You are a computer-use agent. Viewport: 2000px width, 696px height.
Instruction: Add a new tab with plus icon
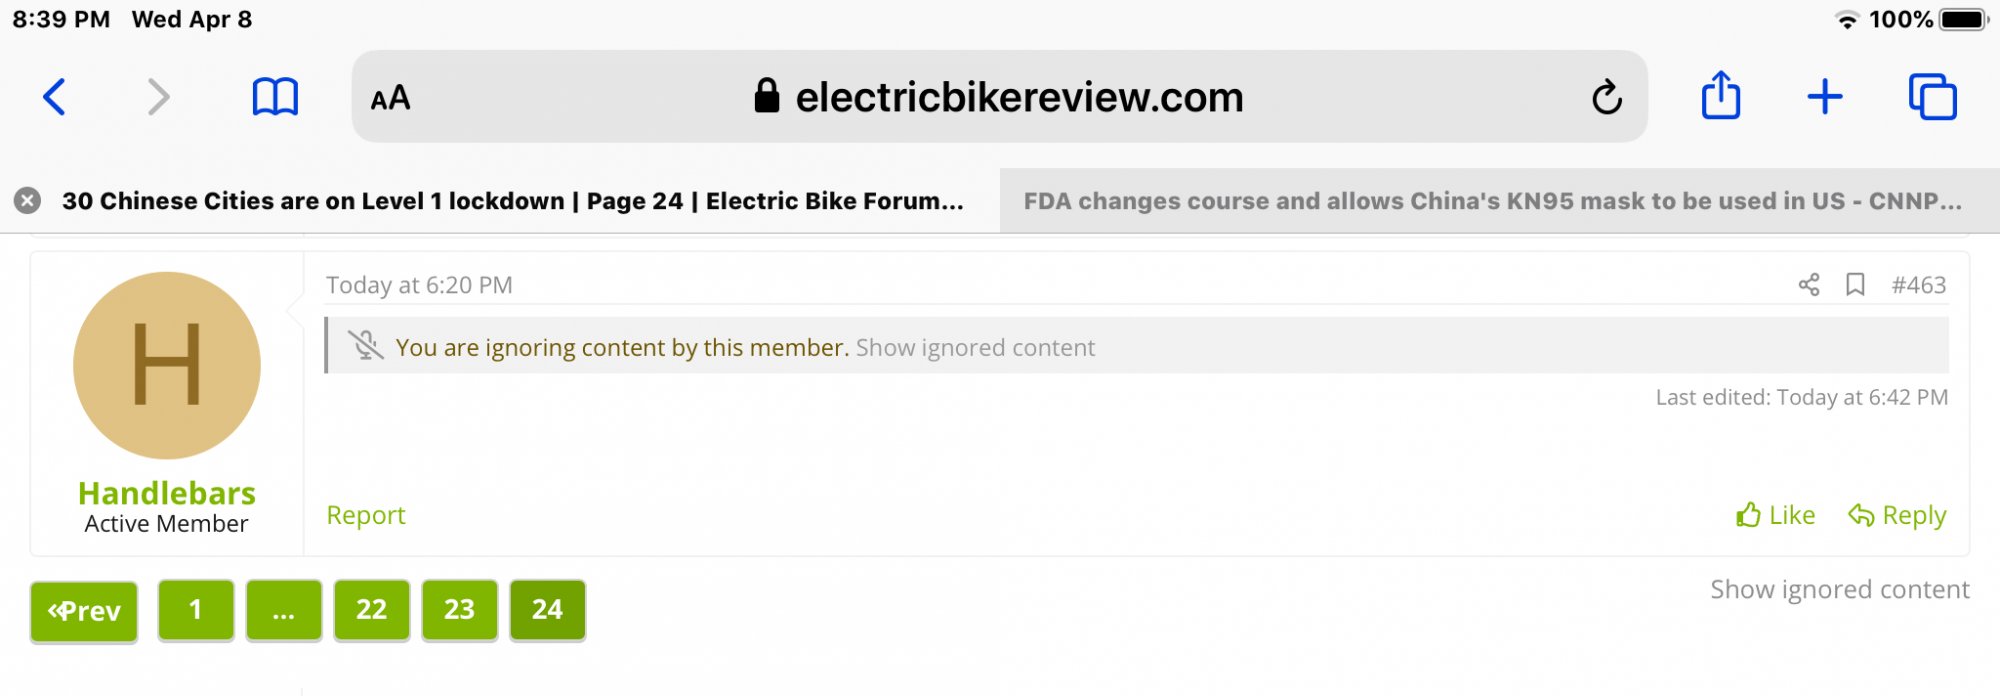[x=1825, y=97]
